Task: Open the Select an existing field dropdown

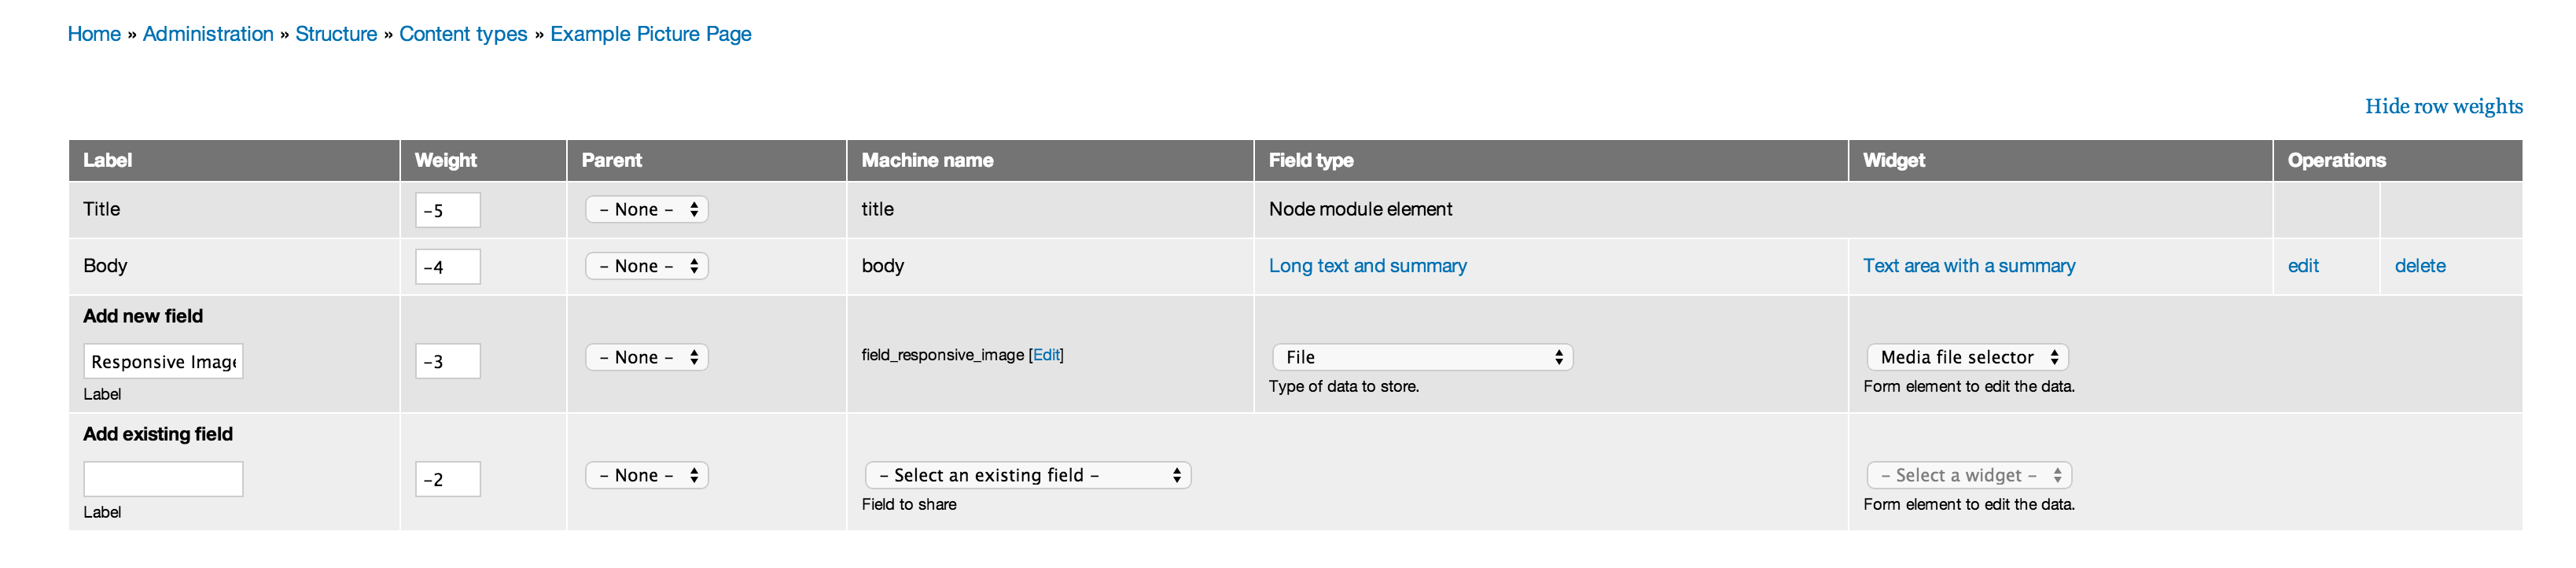Action: click(x=1028, y=475)
